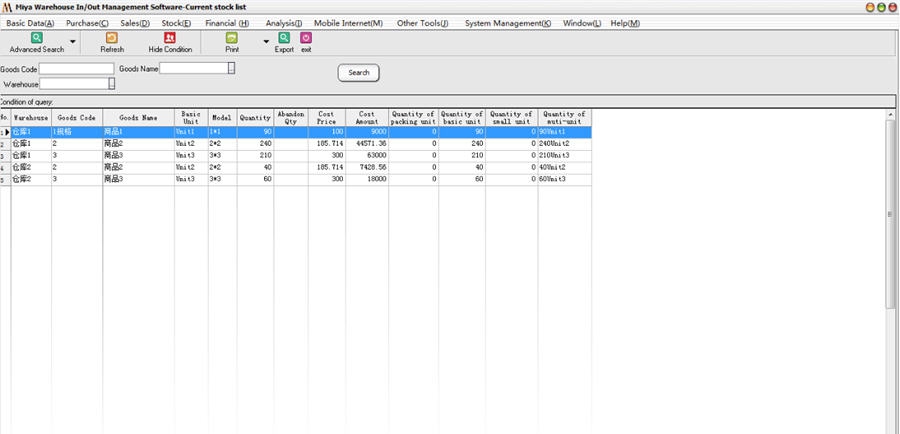This screenshot has height=434, width=900.
Task: Open the System Management menu
Action: (507, 23)
